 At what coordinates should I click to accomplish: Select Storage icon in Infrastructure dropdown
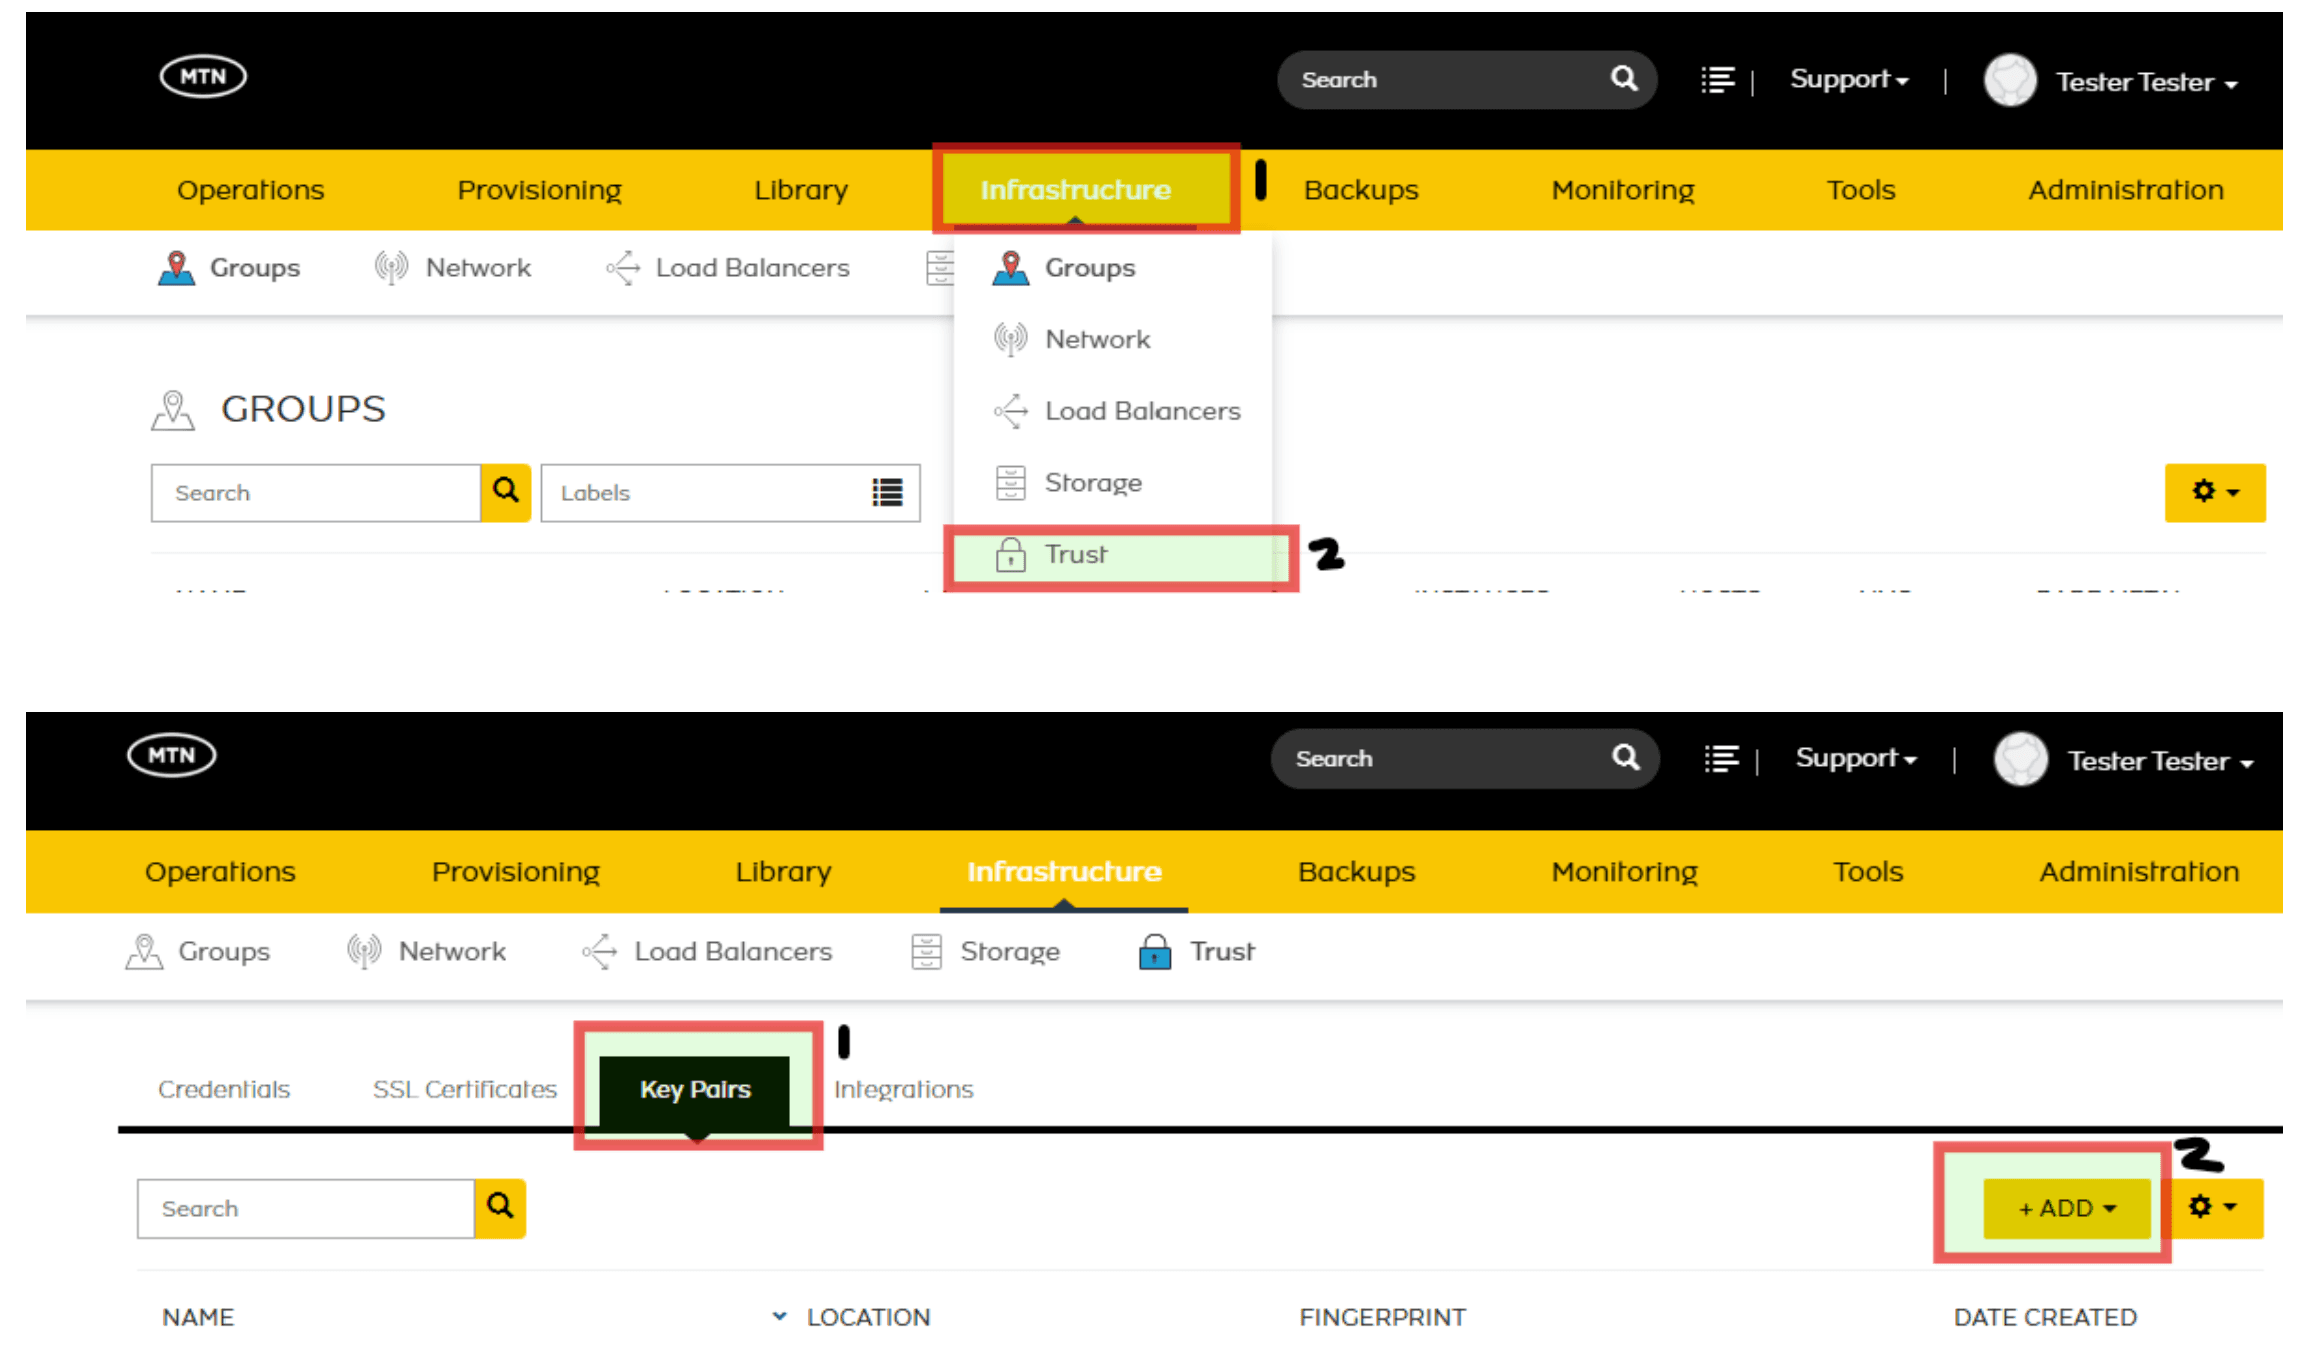click(x=1010, y=483)
